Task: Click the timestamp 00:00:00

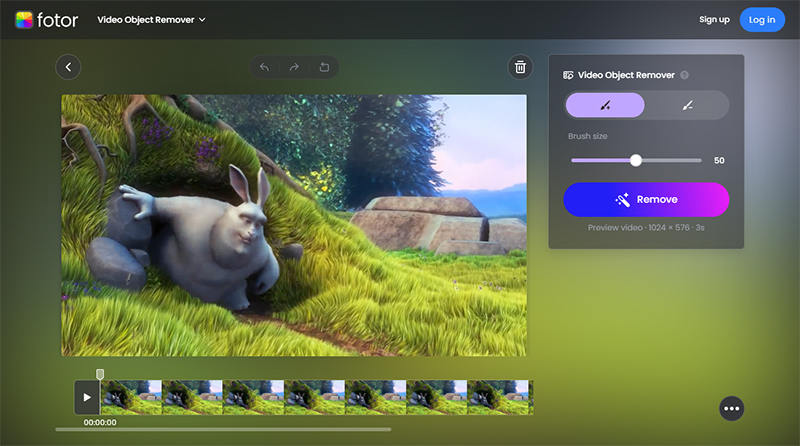Action: coord(100,423)
